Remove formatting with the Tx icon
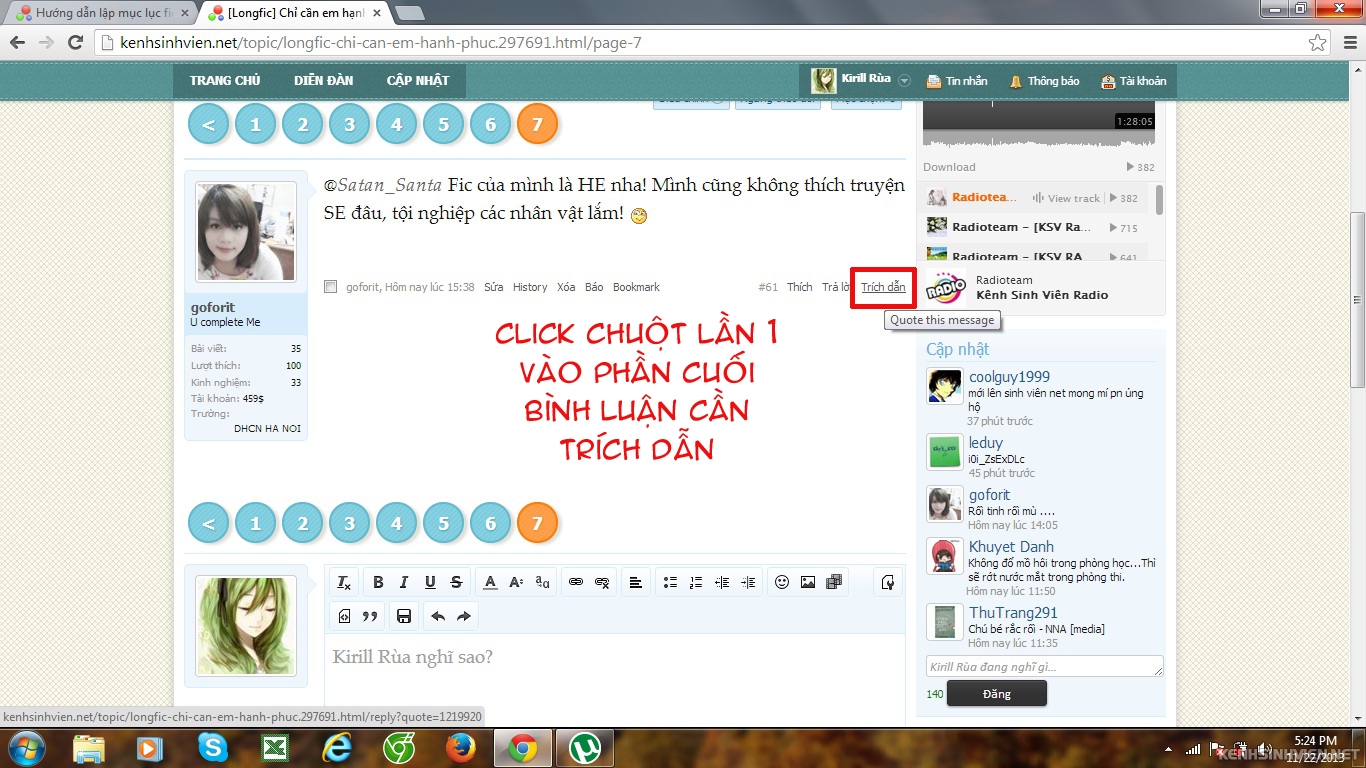The width and height of the screenshot is (1366, 768). 344,582
